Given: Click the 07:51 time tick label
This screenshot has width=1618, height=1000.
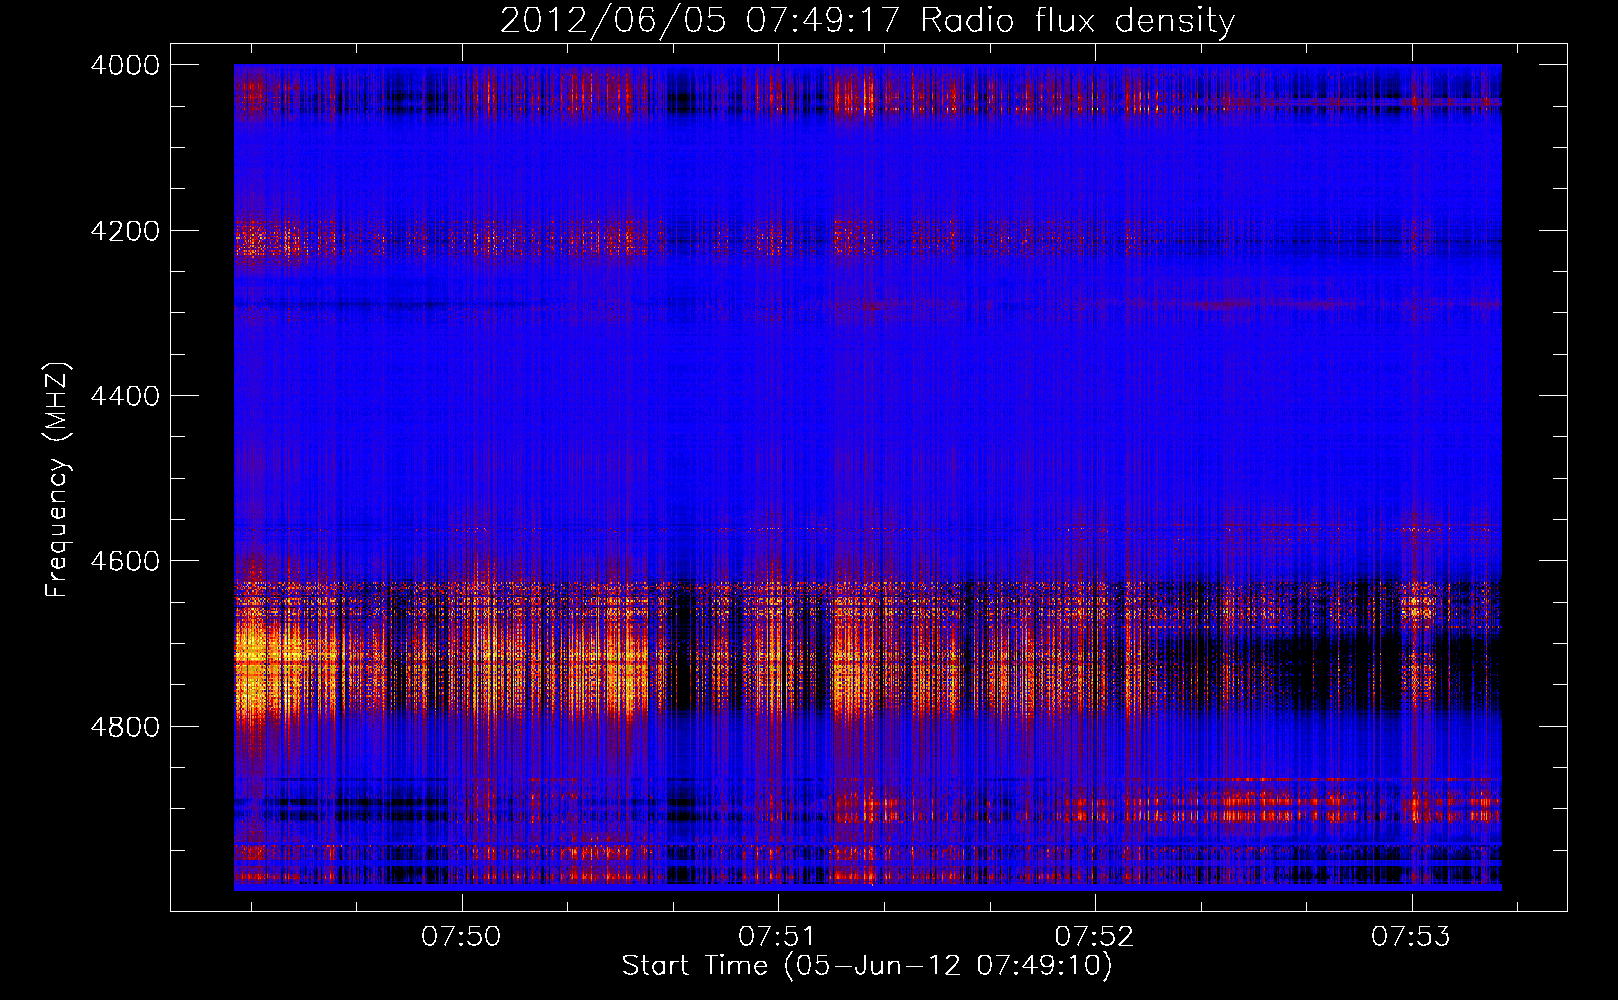Looking at the screenshot, I should coord(778,936).
